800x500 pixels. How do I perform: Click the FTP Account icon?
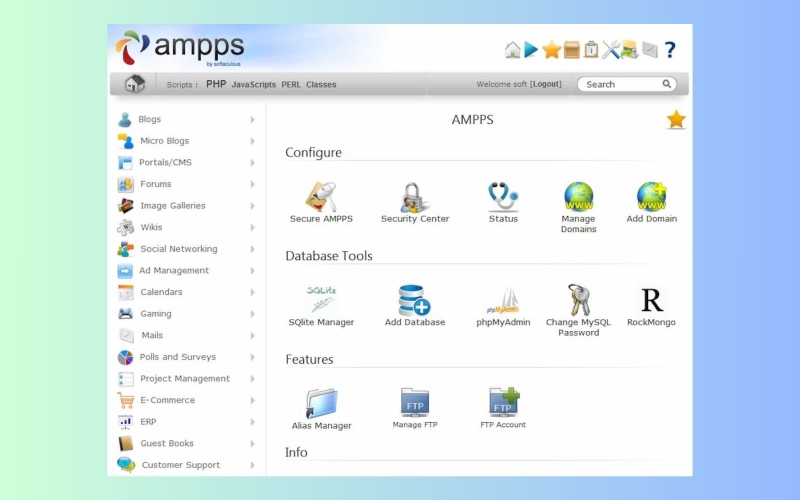point(504,403)
